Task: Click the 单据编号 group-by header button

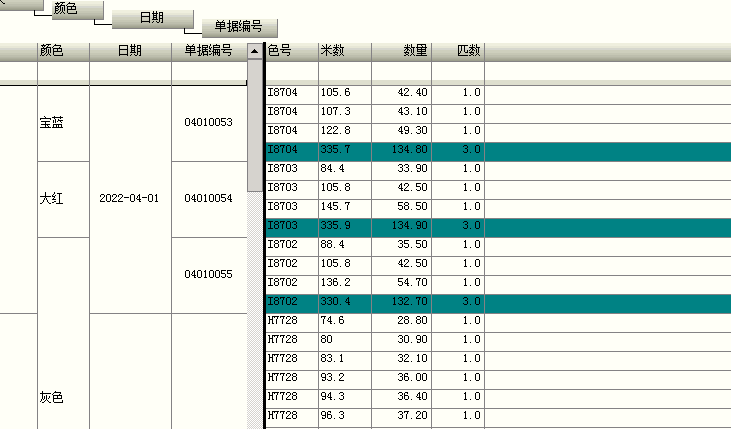Action: pos(240,27)
